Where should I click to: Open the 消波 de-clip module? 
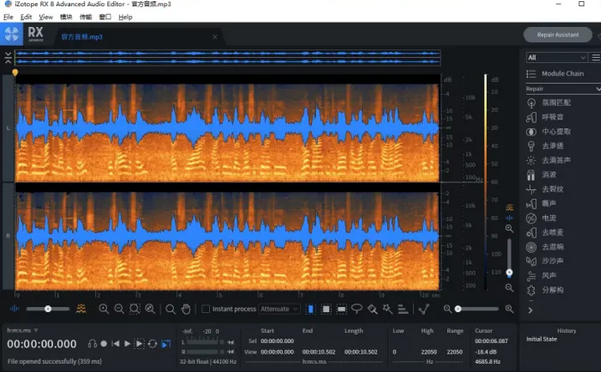[541, 175]
